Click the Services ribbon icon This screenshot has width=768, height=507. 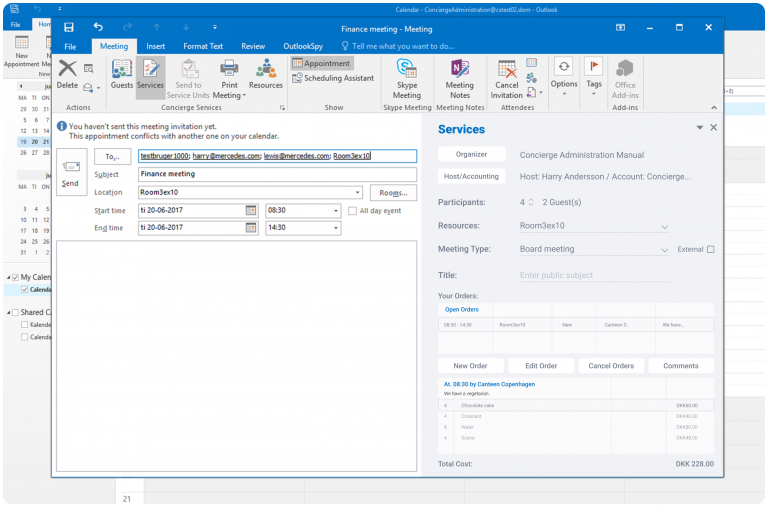click(150, 70)
